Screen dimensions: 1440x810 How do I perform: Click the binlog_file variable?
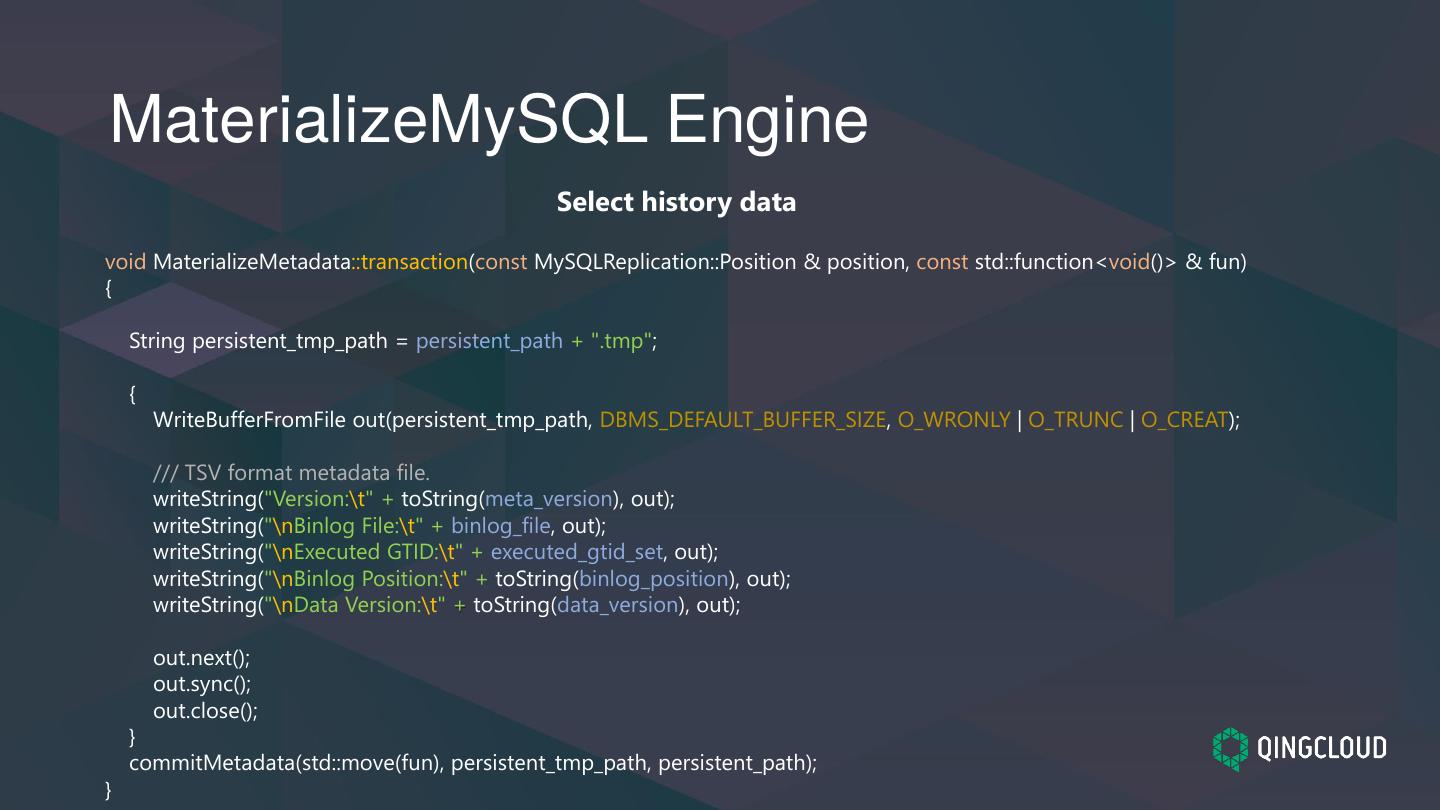click(501, 525)
